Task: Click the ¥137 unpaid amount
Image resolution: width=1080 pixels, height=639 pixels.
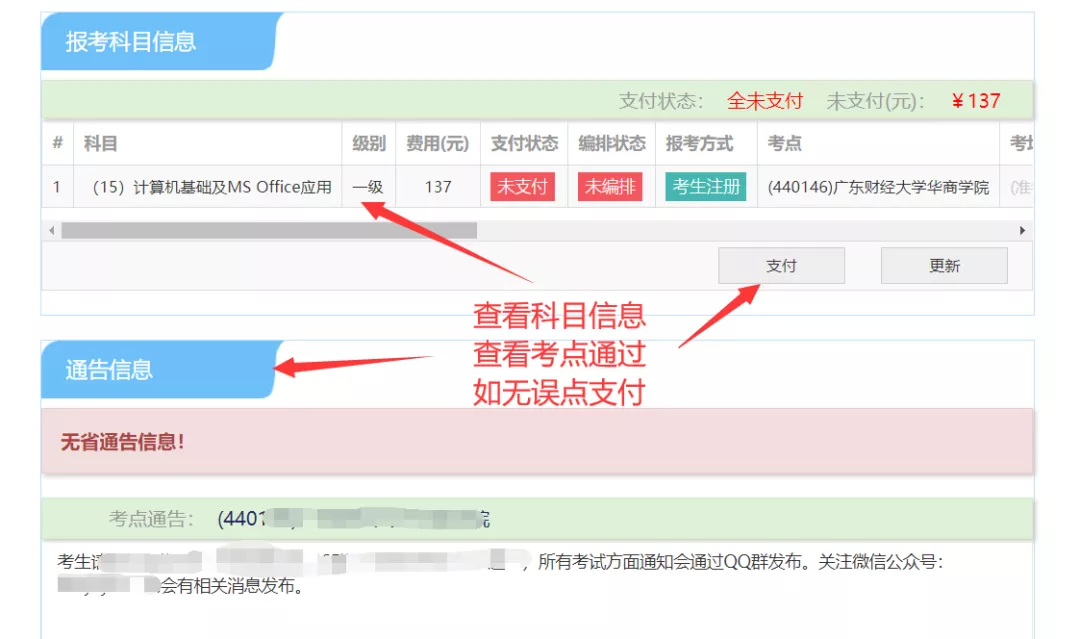Action: pyautogui.click(x=975, y=101)
